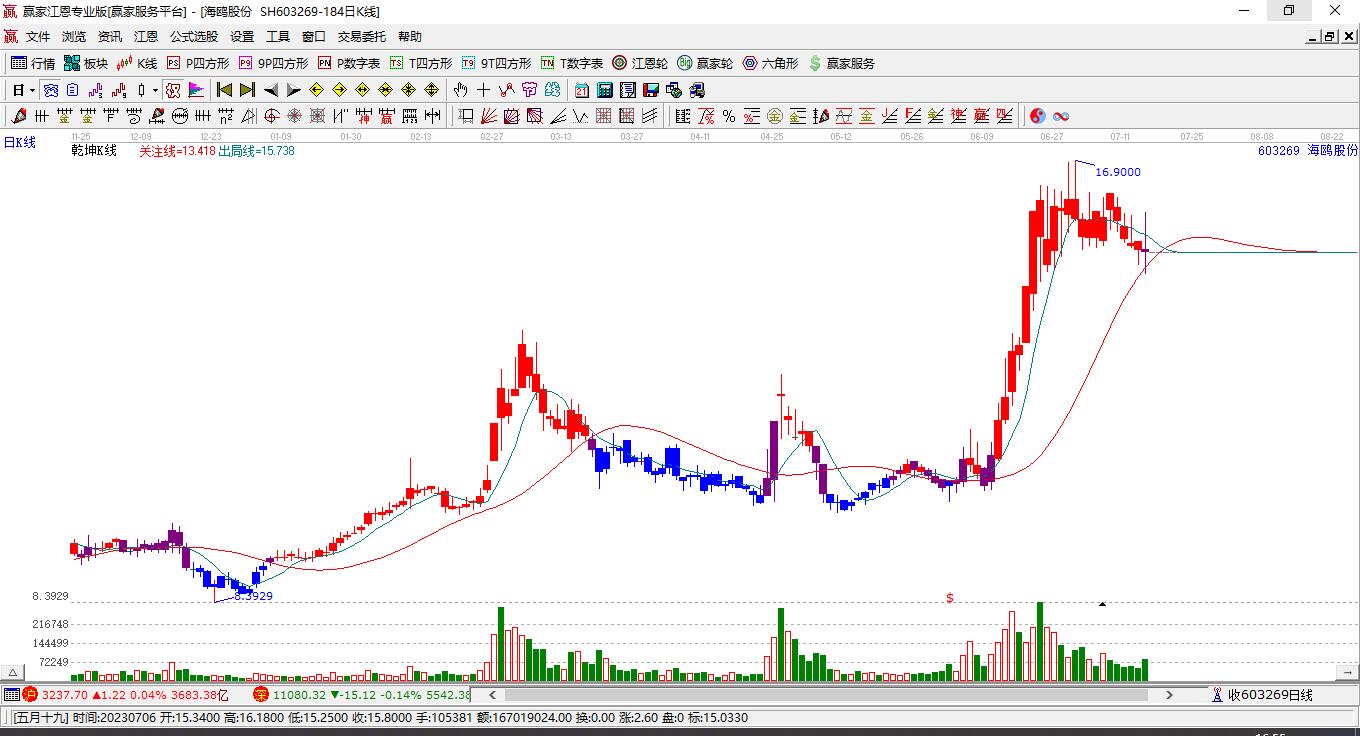Jump to first bar with skip-start icon
The image size is (1360, 736).
225,90
